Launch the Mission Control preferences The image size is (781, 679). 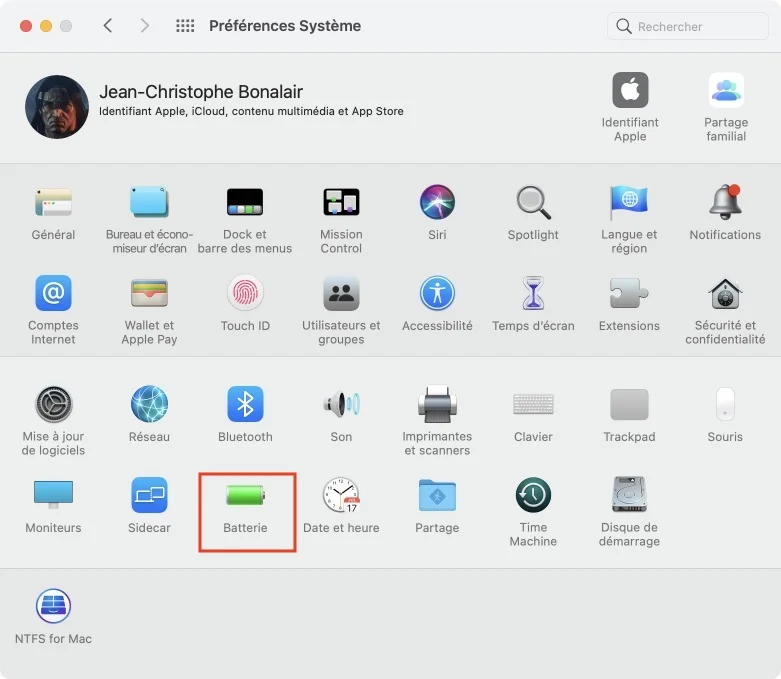[341, 202]
